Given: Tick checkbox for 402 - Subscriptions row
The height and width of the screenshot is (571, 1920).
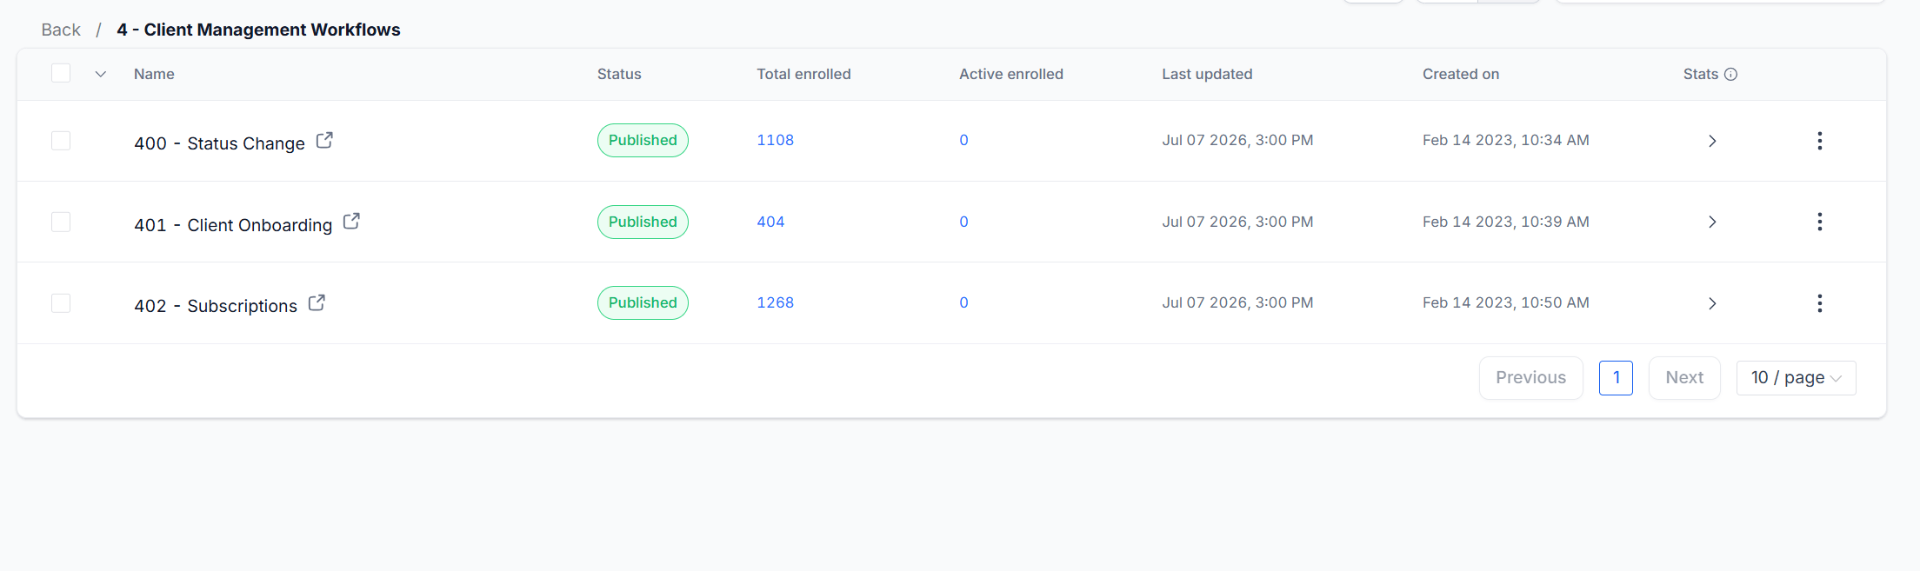Looking at the screenshot, I should pyautogui.click(x=61, y=303).
